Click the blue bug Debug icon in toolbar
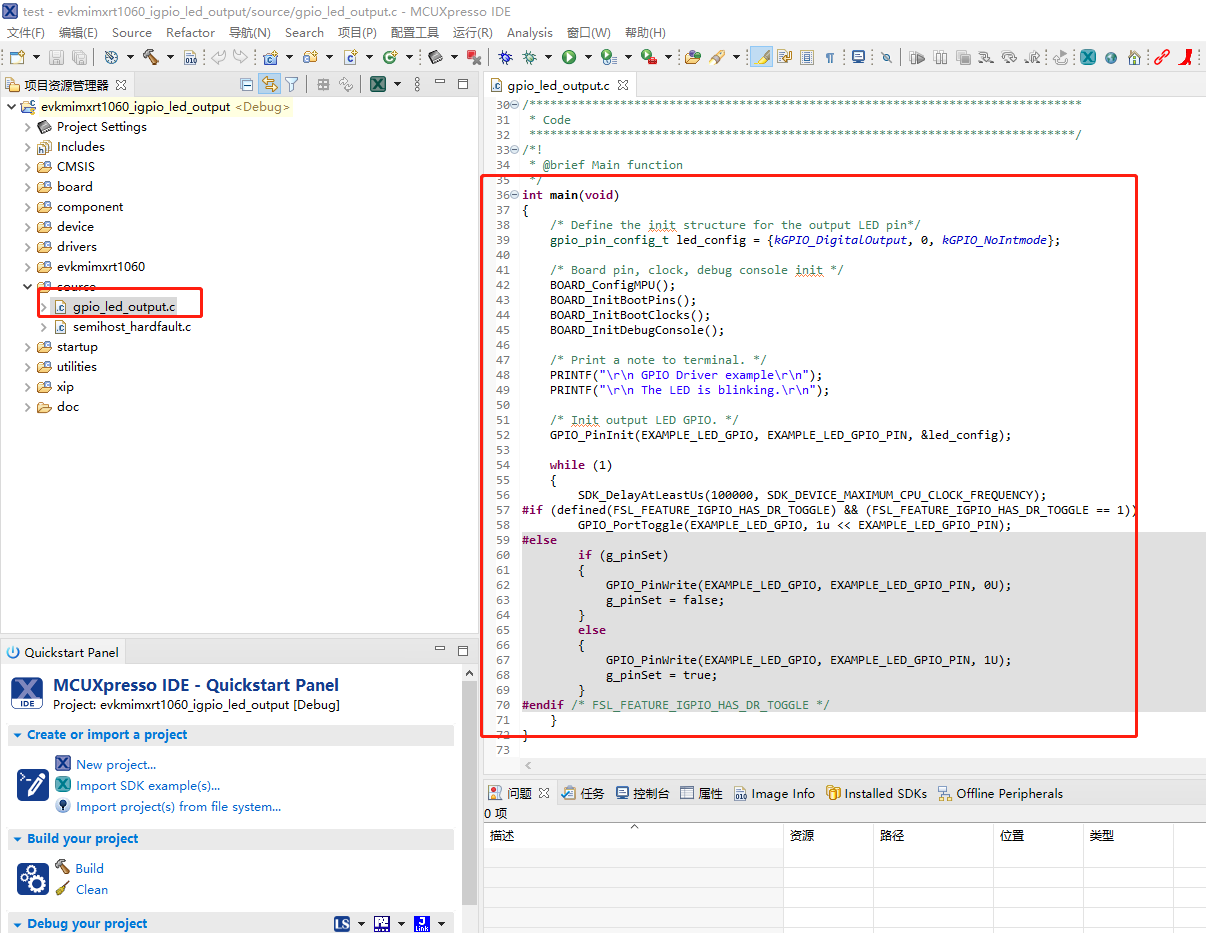This screenshot has width=1206, height=933. click(505, 58)
